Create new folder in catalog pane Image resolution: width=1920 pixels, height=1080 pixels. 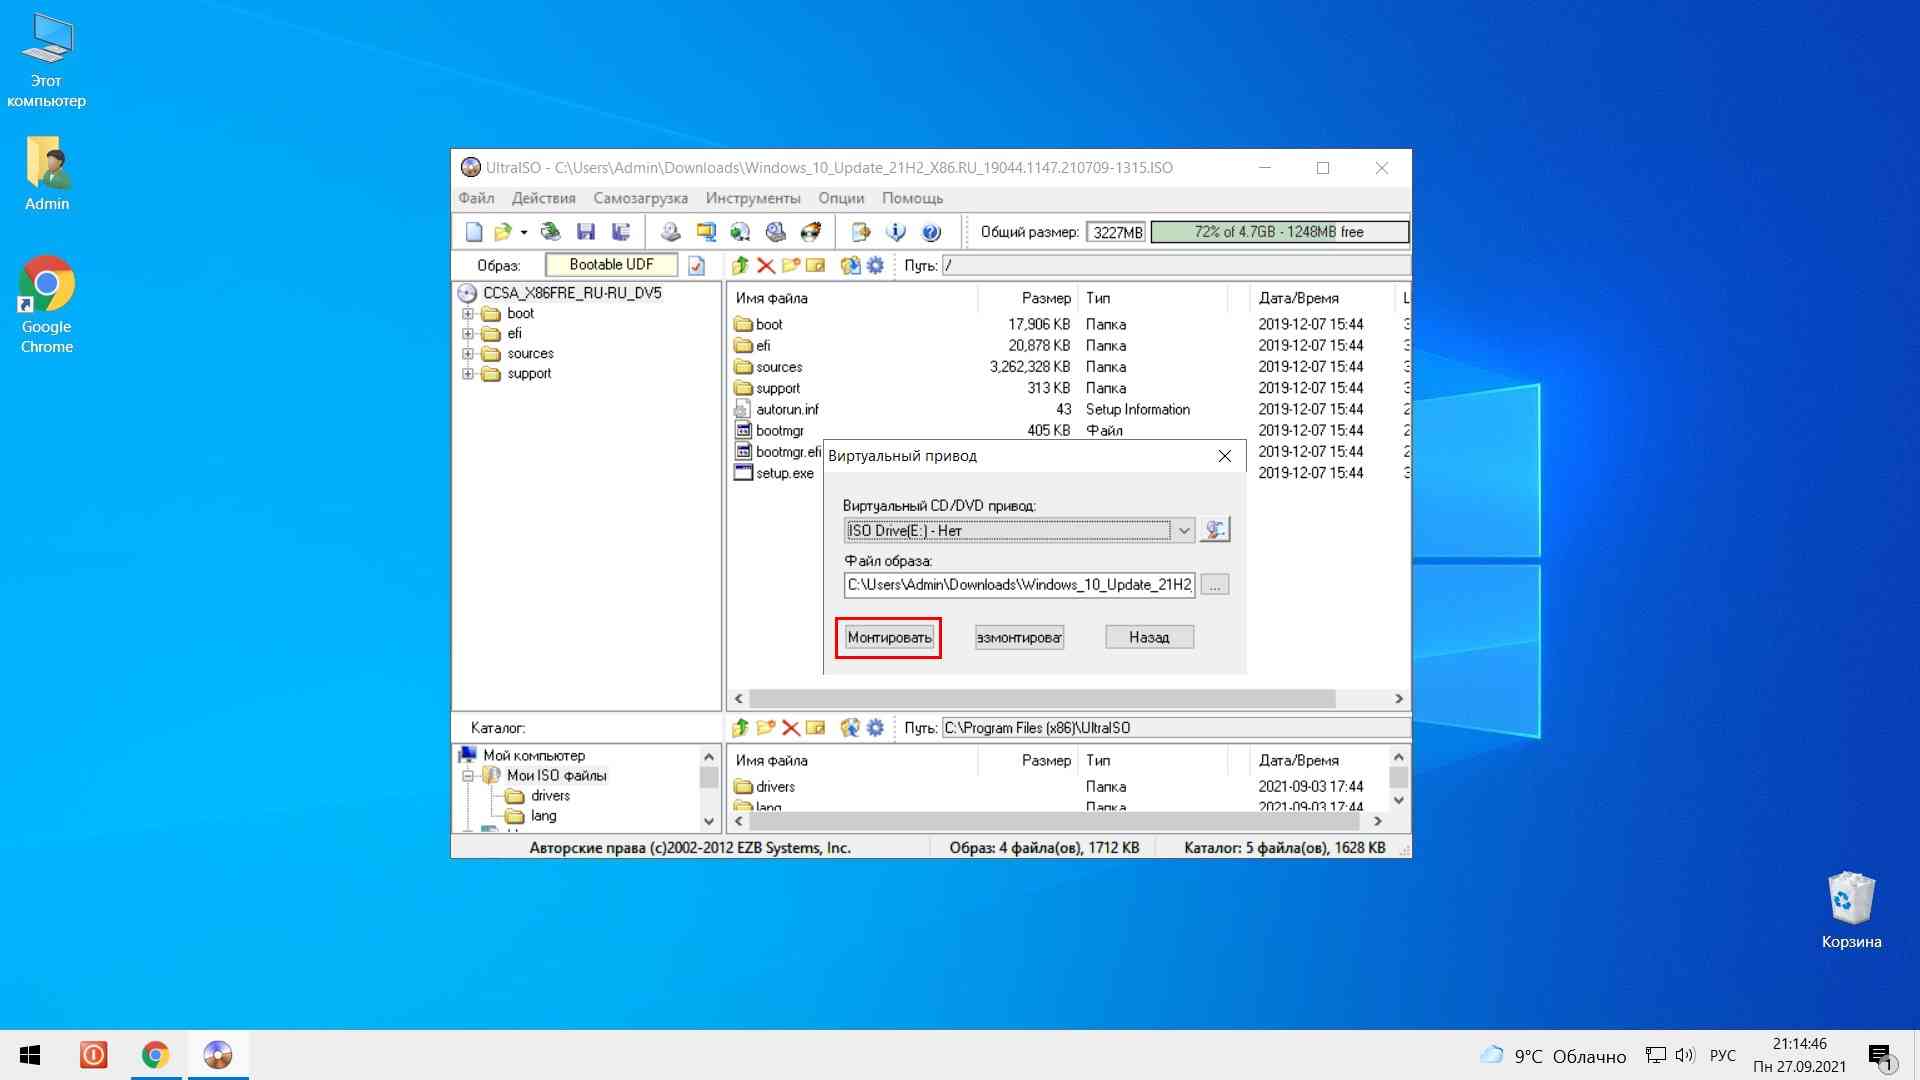tap(766, 728)
